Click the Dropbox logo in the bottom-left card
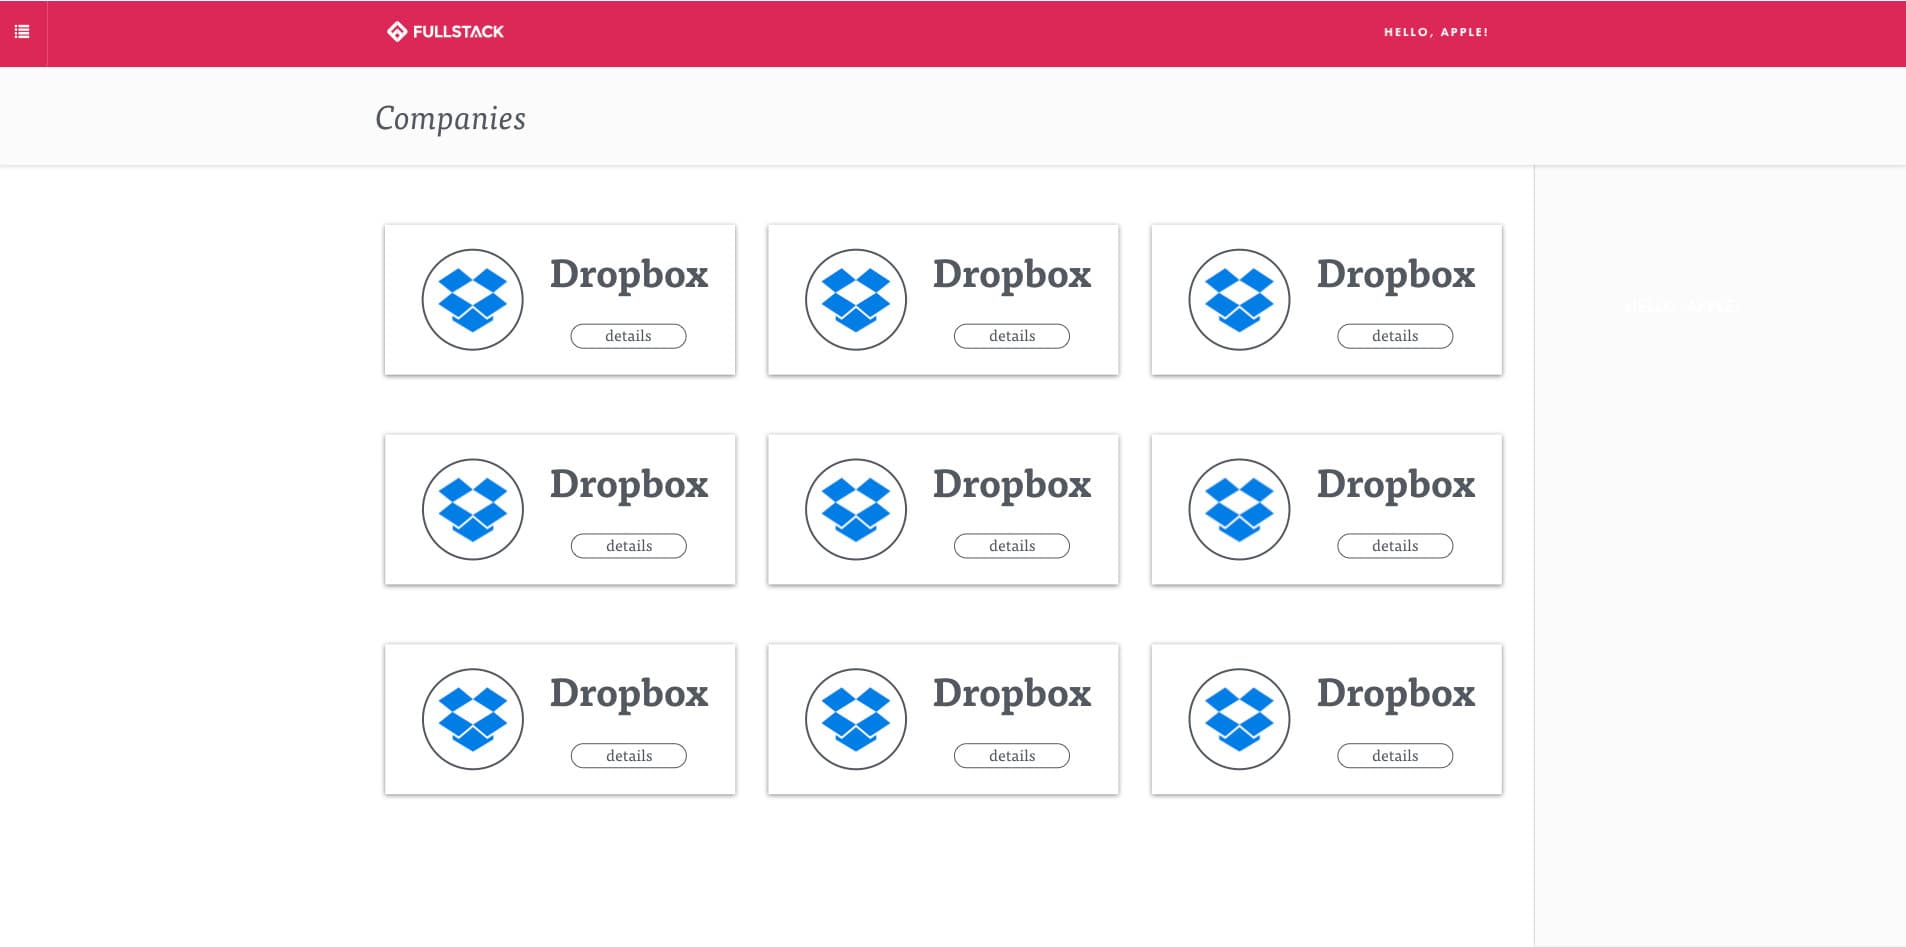 (x=472, y=719)
